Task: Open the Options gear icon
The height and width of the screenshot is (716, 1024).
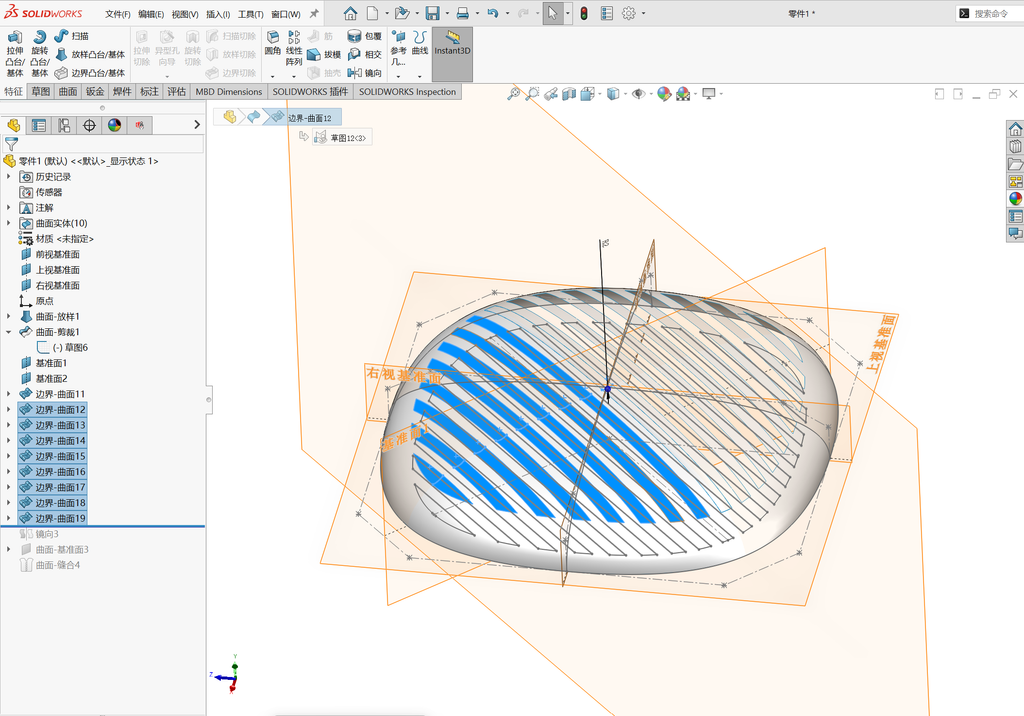Action: (628, 13)
